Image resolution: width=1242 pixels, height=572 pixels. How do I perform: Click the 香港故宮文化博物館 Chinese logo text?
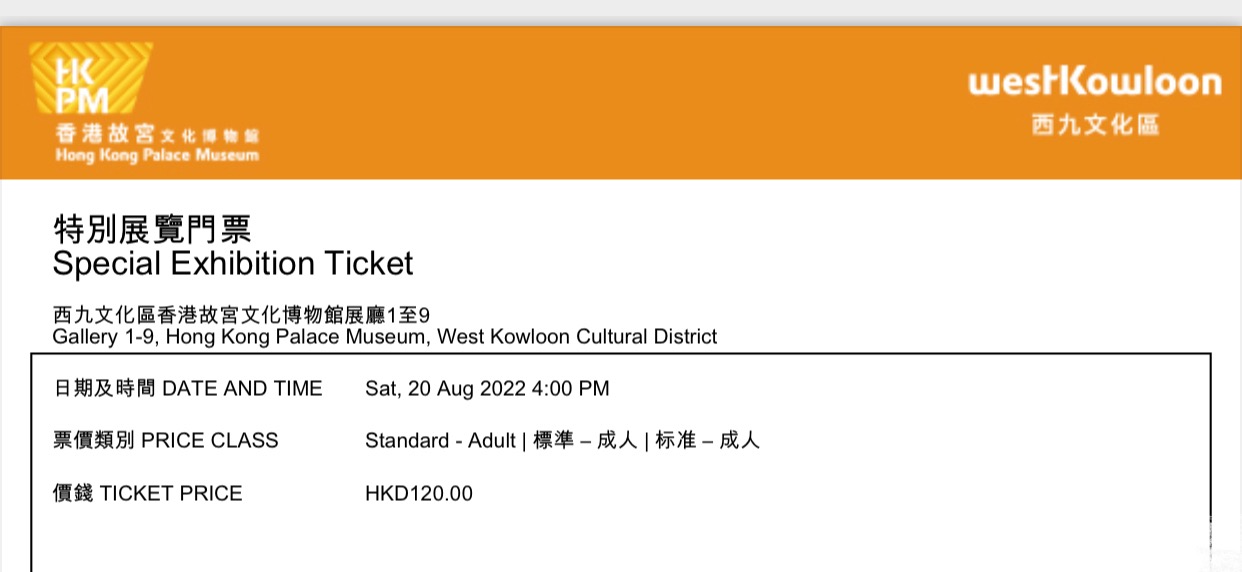(157, 135)
